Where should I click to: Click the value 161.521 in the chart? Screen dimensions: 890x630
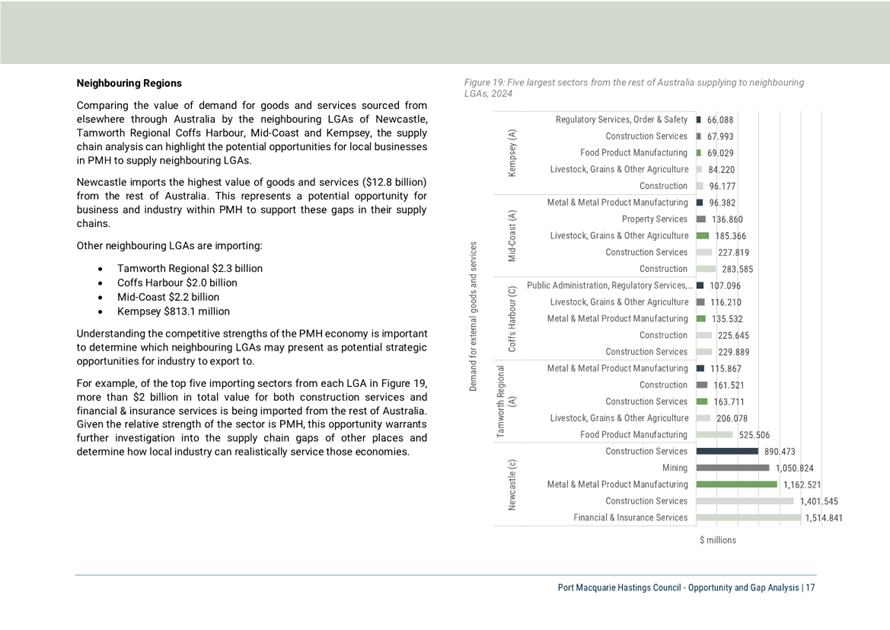[x=729, y=385]
